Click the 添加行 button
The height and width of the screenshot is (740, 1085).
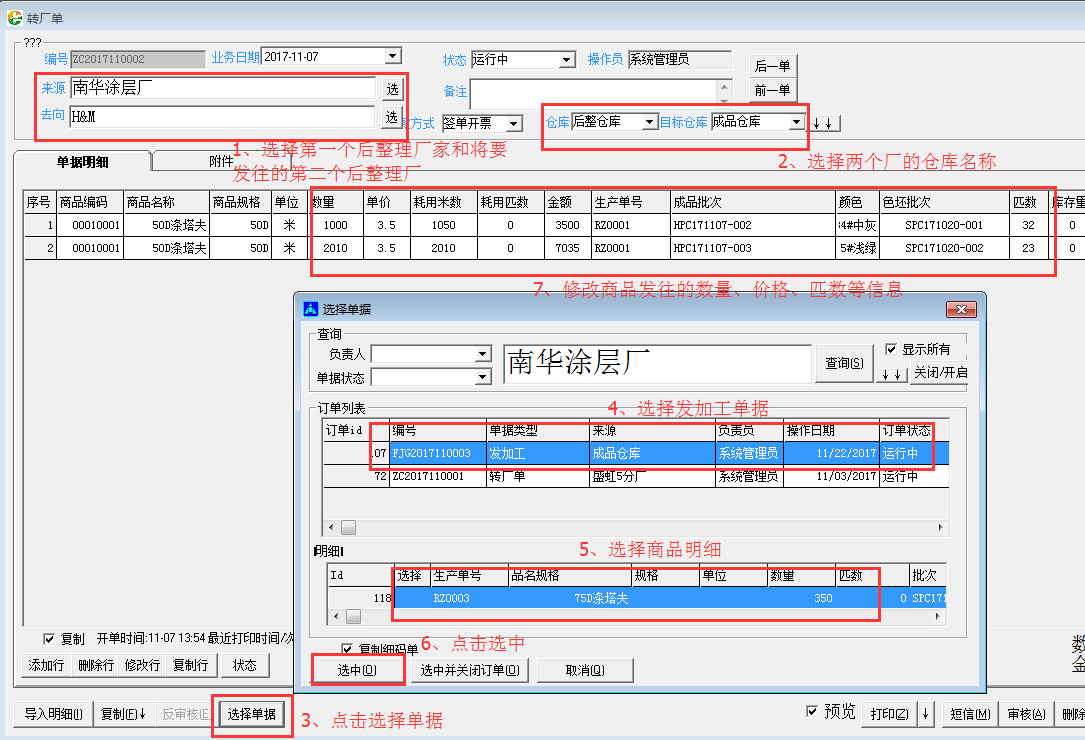(46, 665)
